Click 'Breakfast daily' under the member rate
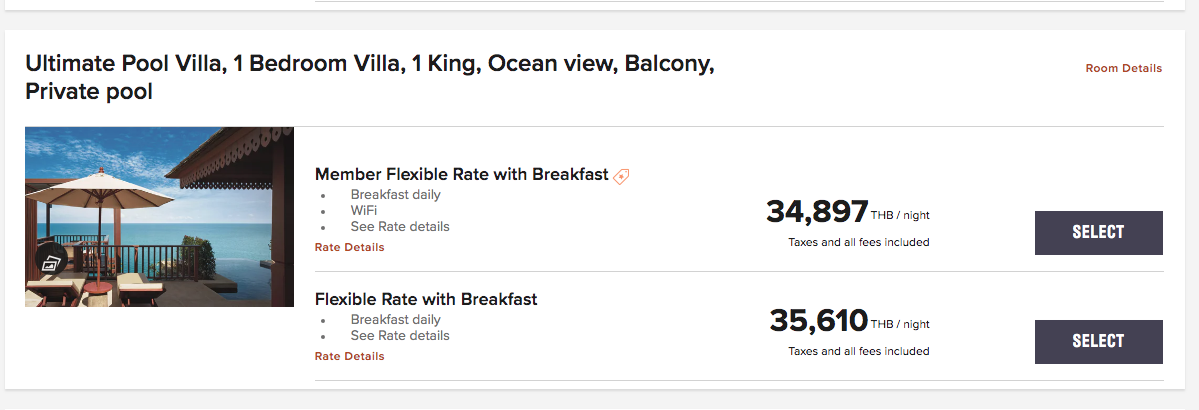The image size is (1199, 410). click(x=395, y=195)
